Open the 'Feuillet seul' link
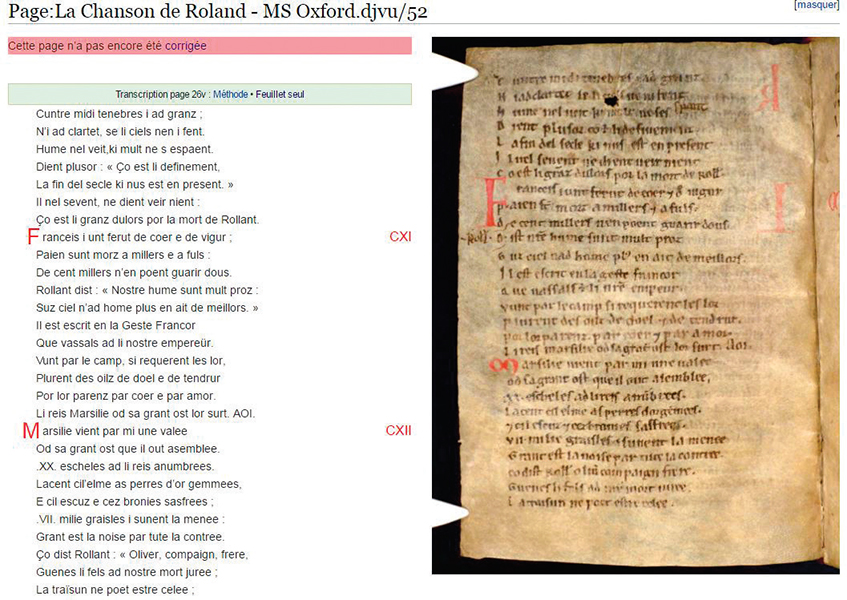The image size is (847, 600). click(x=280, y=95)
